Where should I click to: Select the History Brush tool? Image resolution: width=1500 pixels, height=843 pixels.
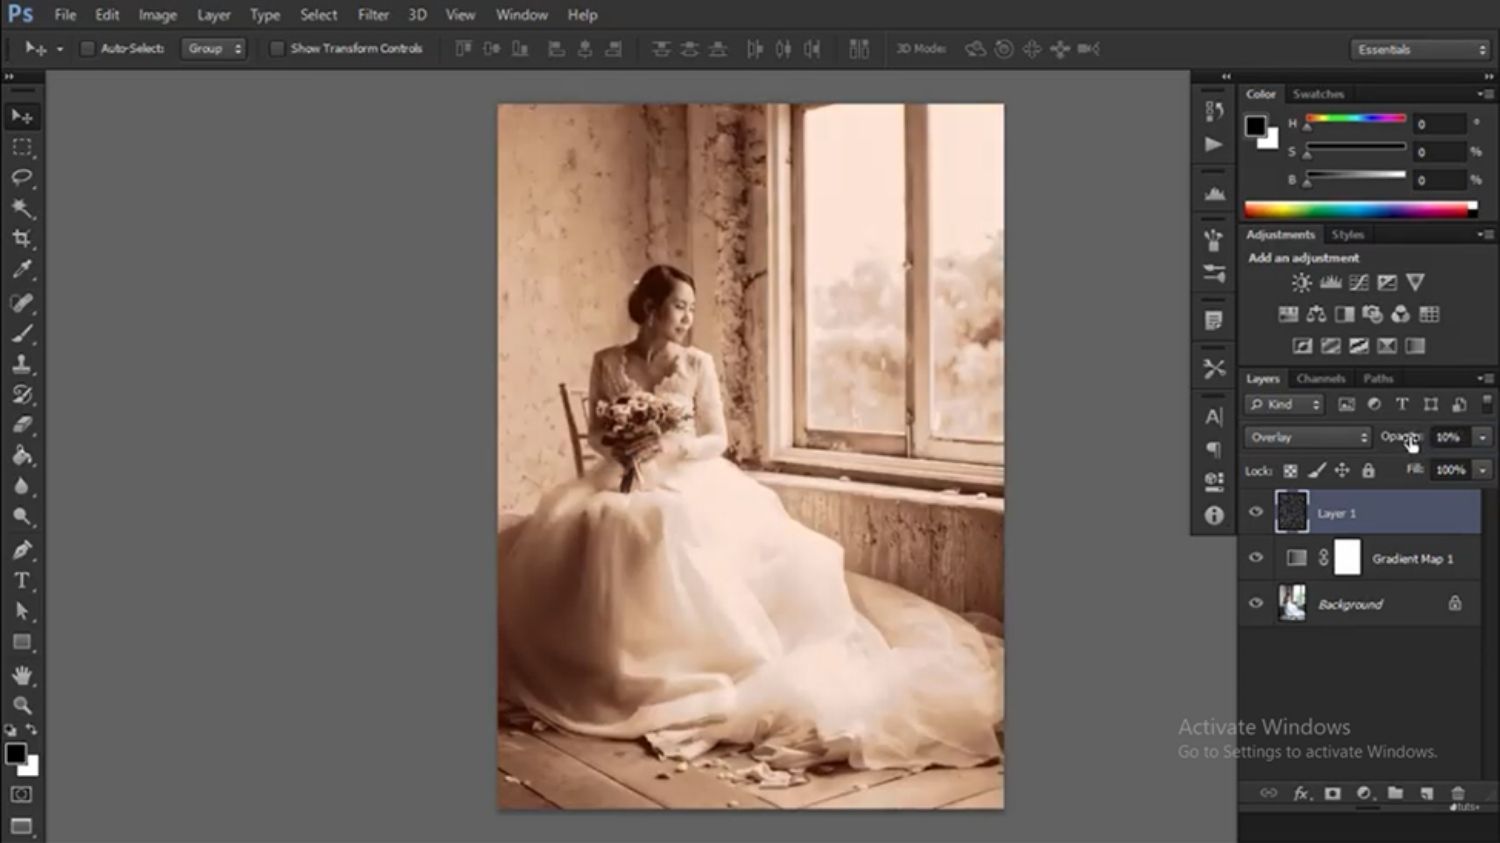tap(22, 394)
